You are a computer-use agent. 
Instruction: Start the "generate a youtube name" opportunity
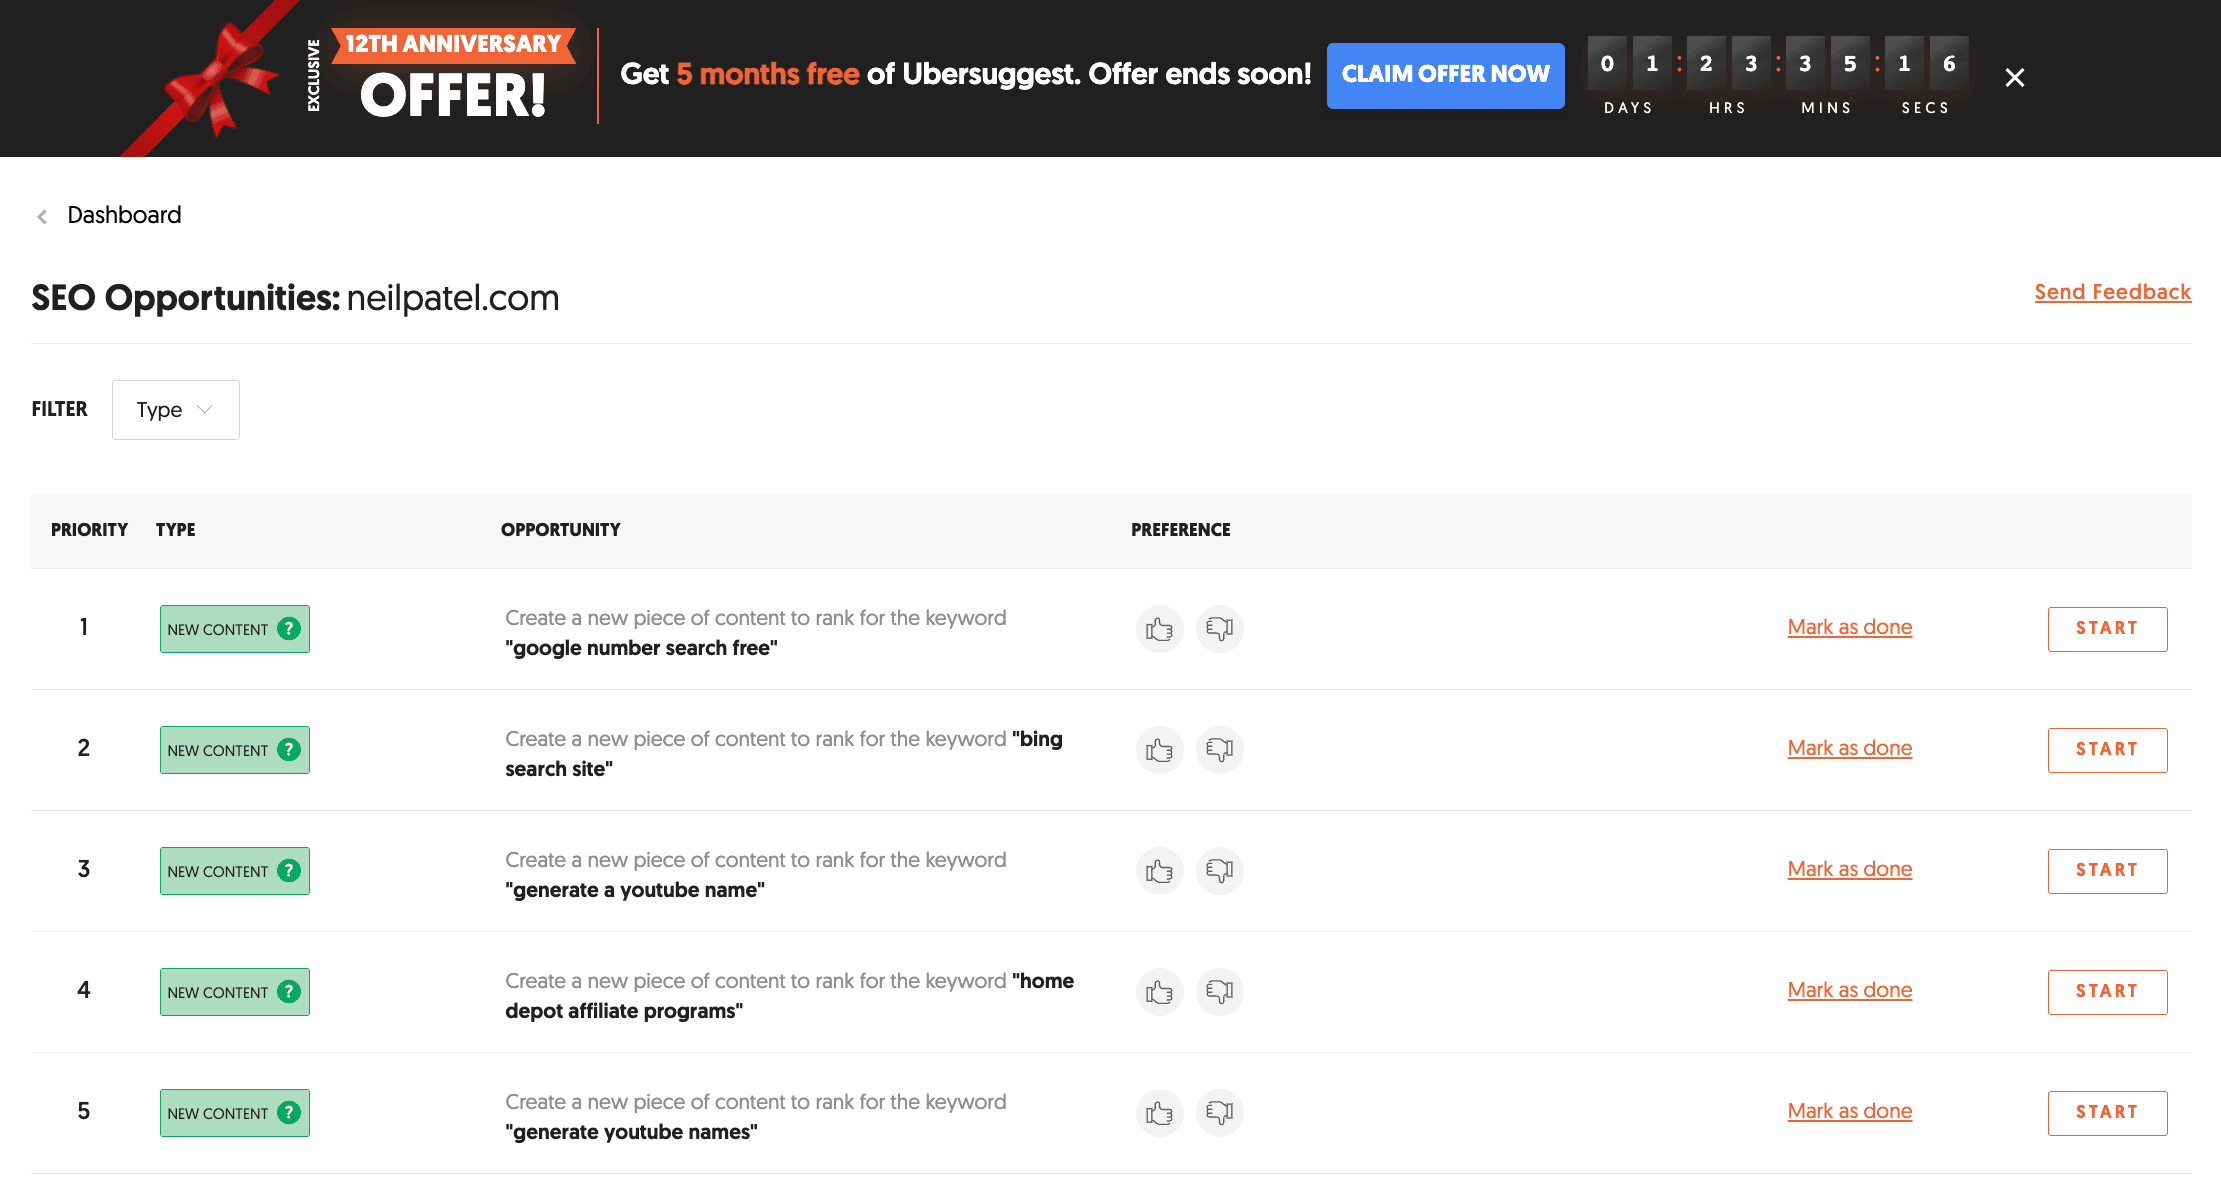(2107, 871)
